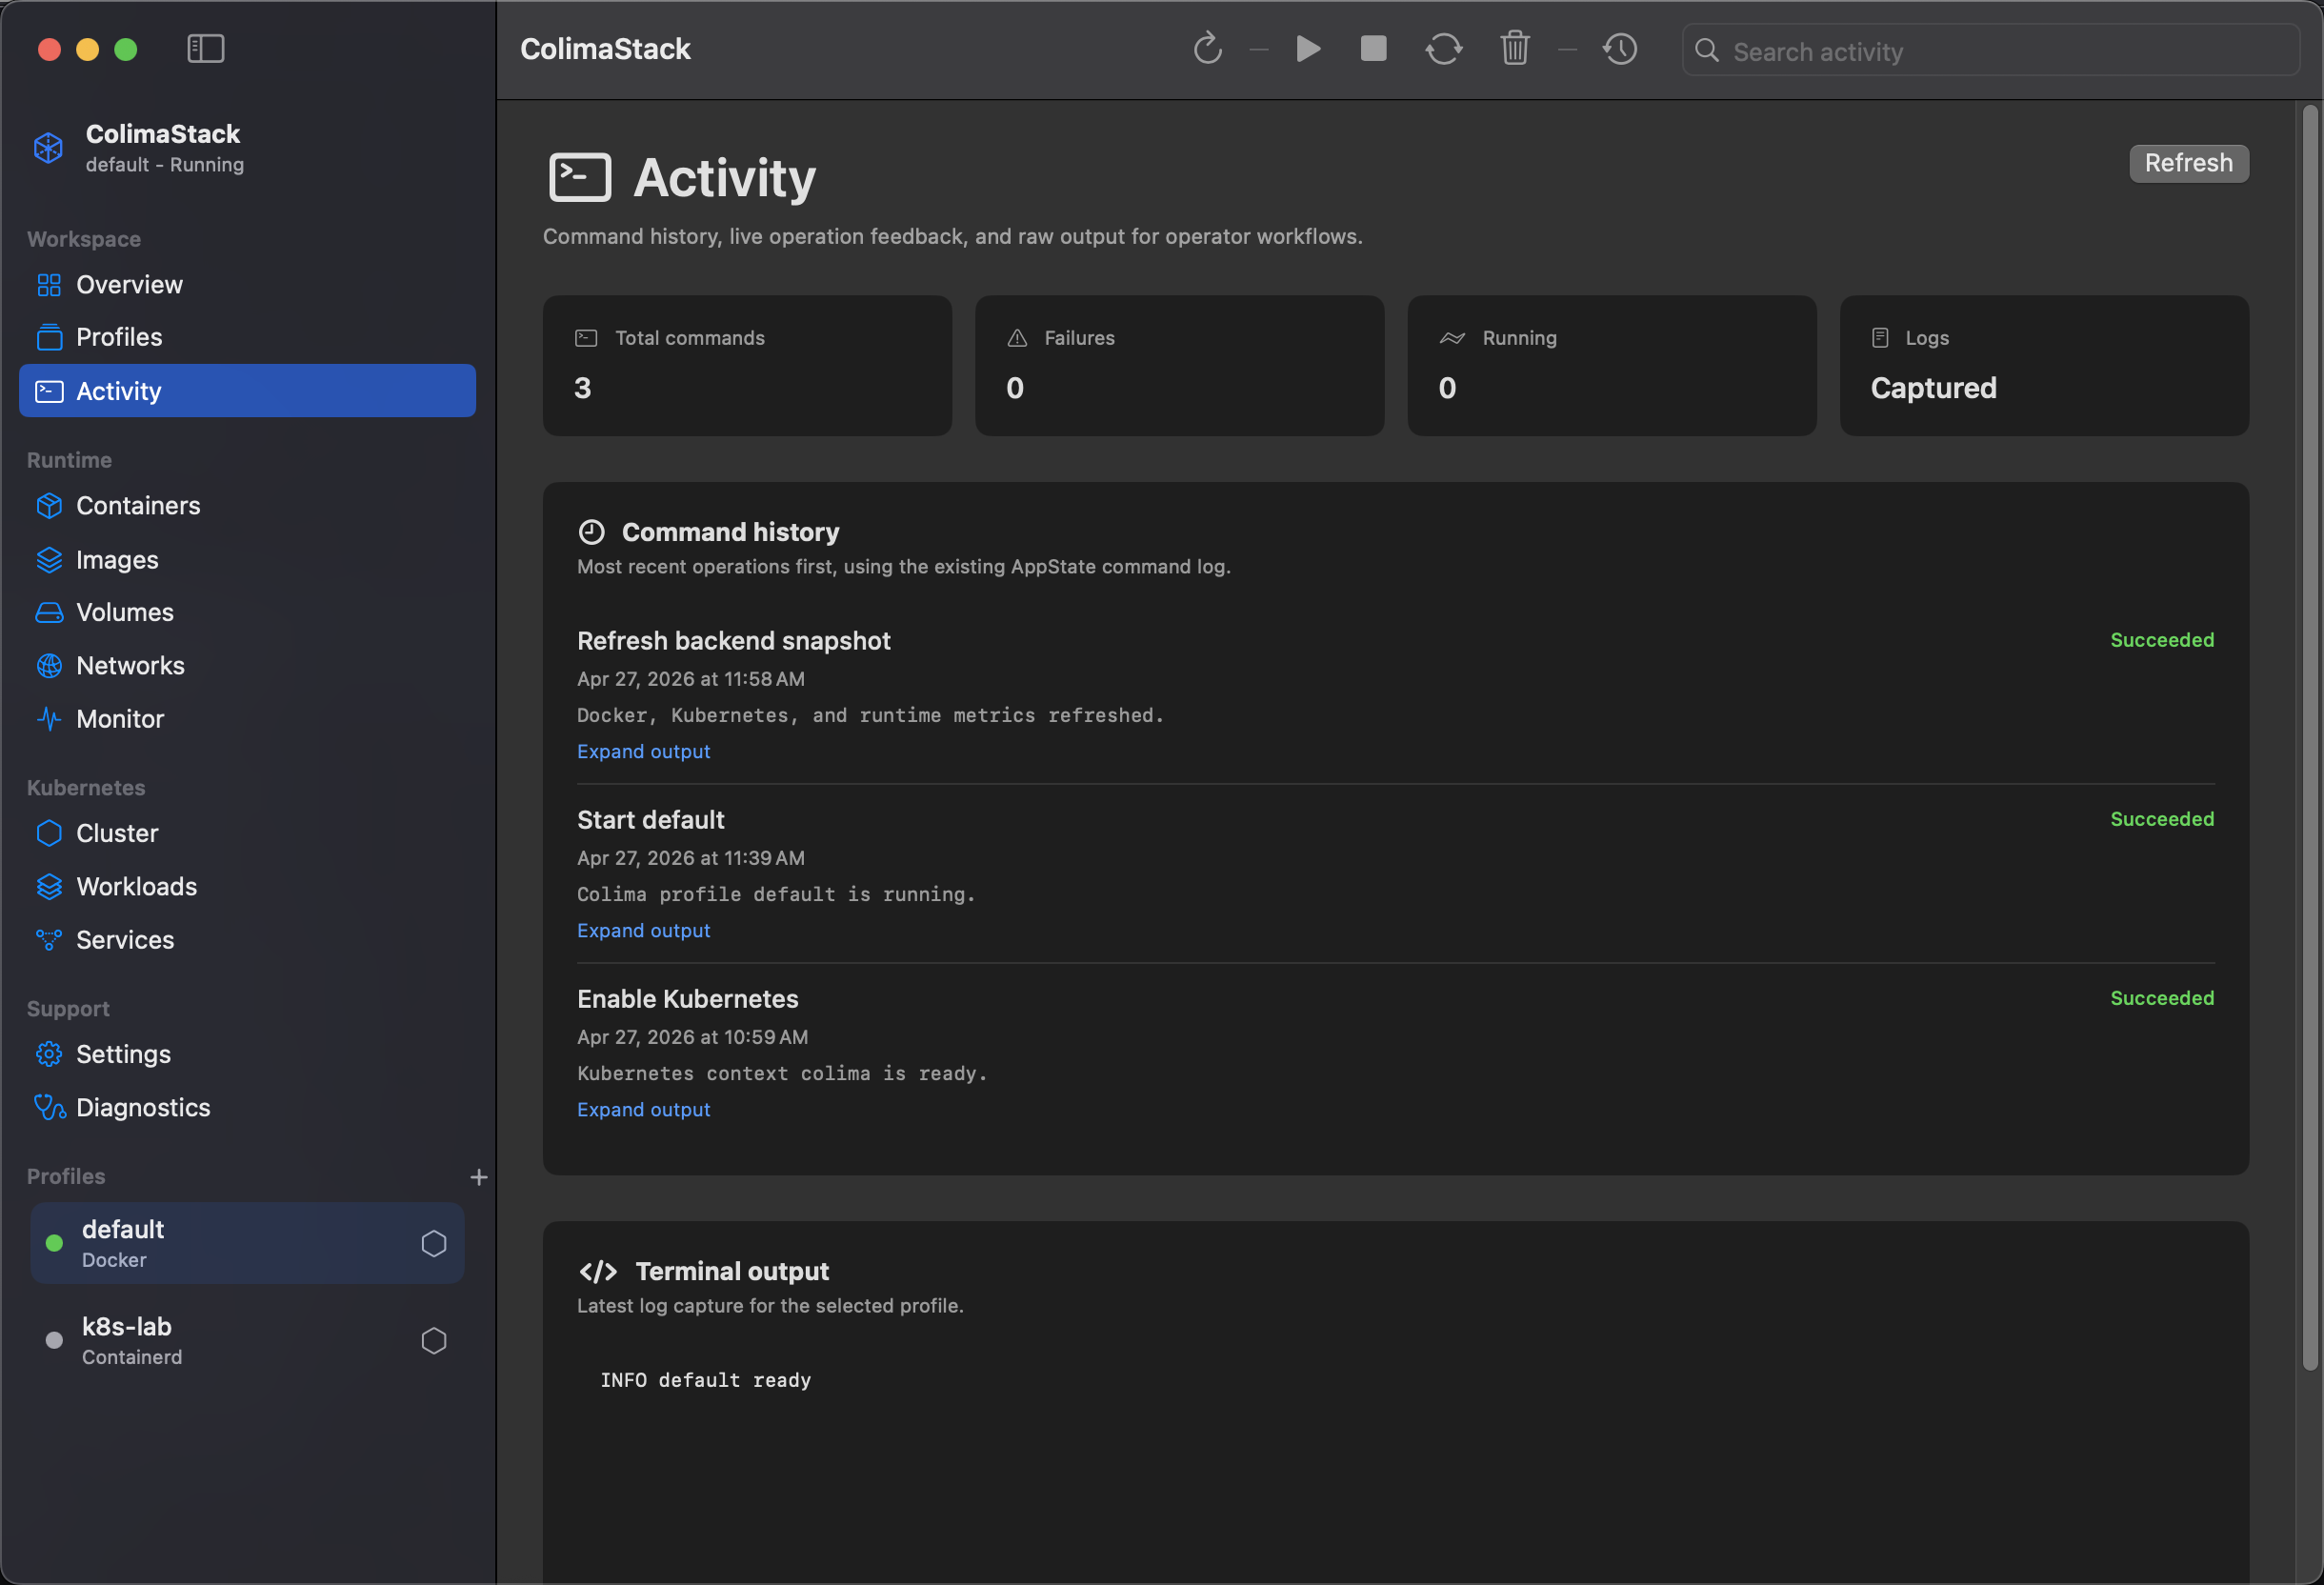The width and height of the screenshot is (2324, 1585).
Task: Click Succeeded status of Start default
Action: 2162,819
